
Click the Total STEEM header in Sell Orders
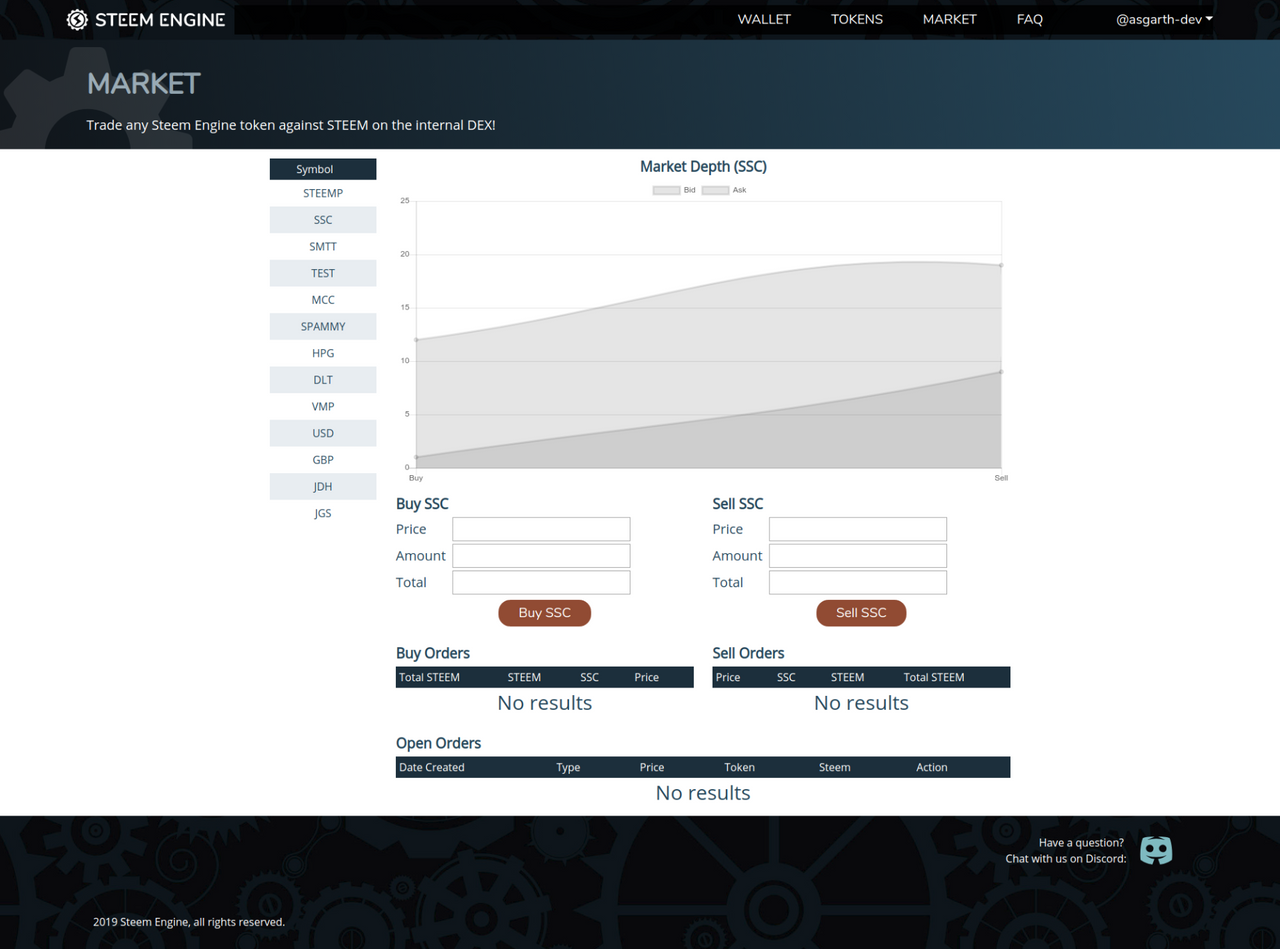point(934,677)
